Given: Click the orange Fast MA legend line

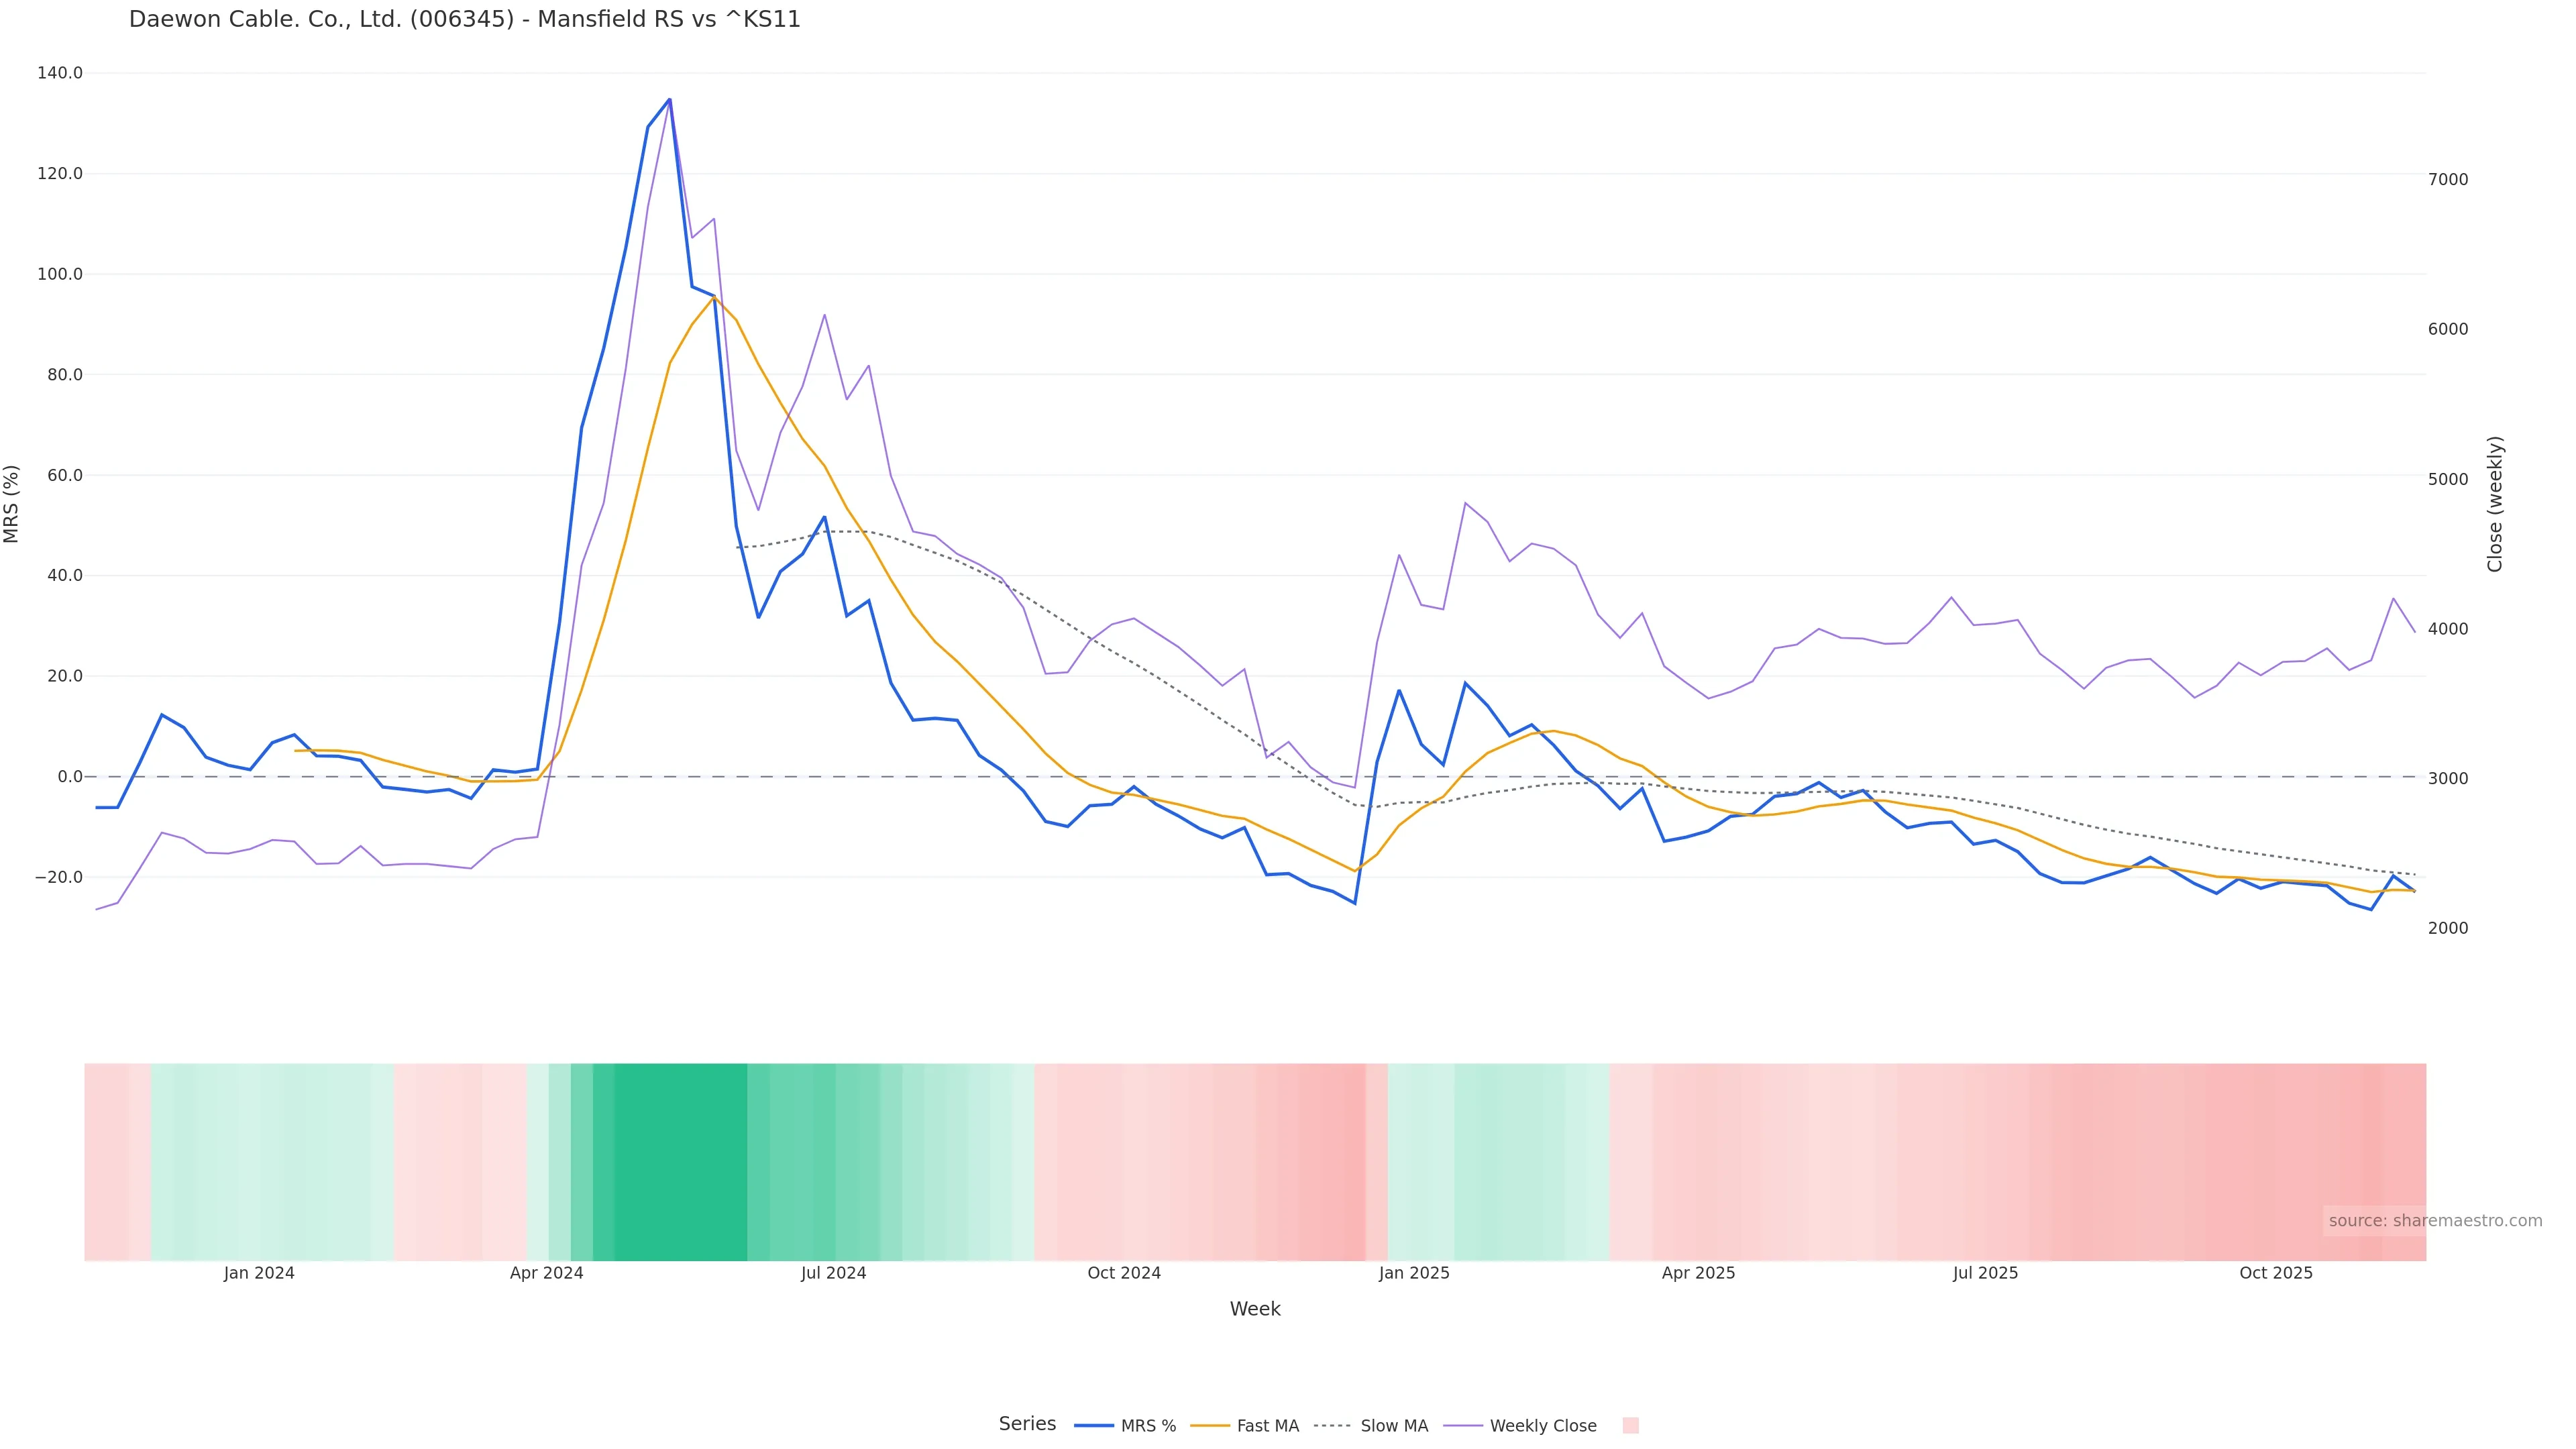Looking at the screenshot, I should pyautogui.click(x=1210, y=1426).
